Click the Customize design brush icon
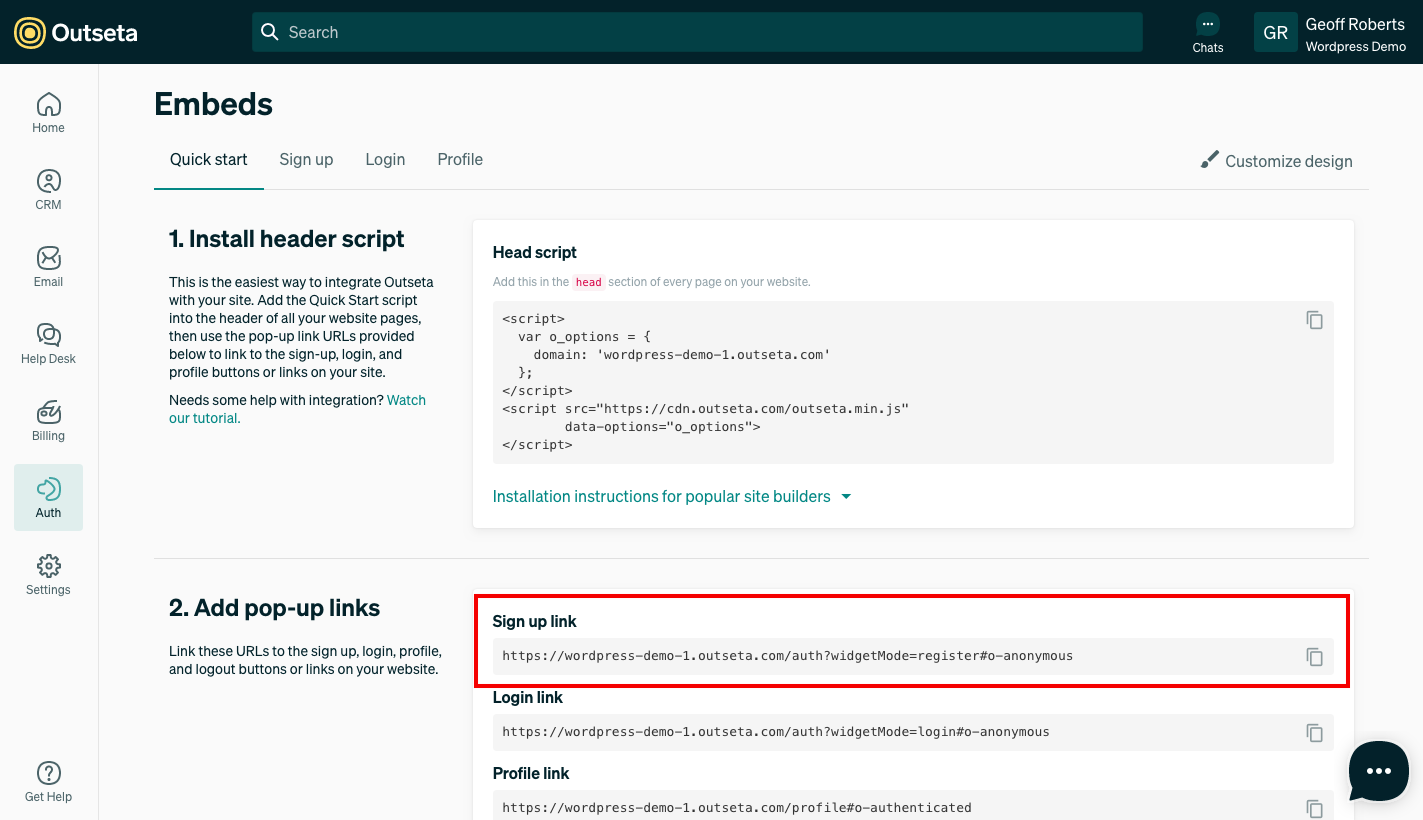This screenshot has width=1423, height=820. click(x=1210, y=160)
